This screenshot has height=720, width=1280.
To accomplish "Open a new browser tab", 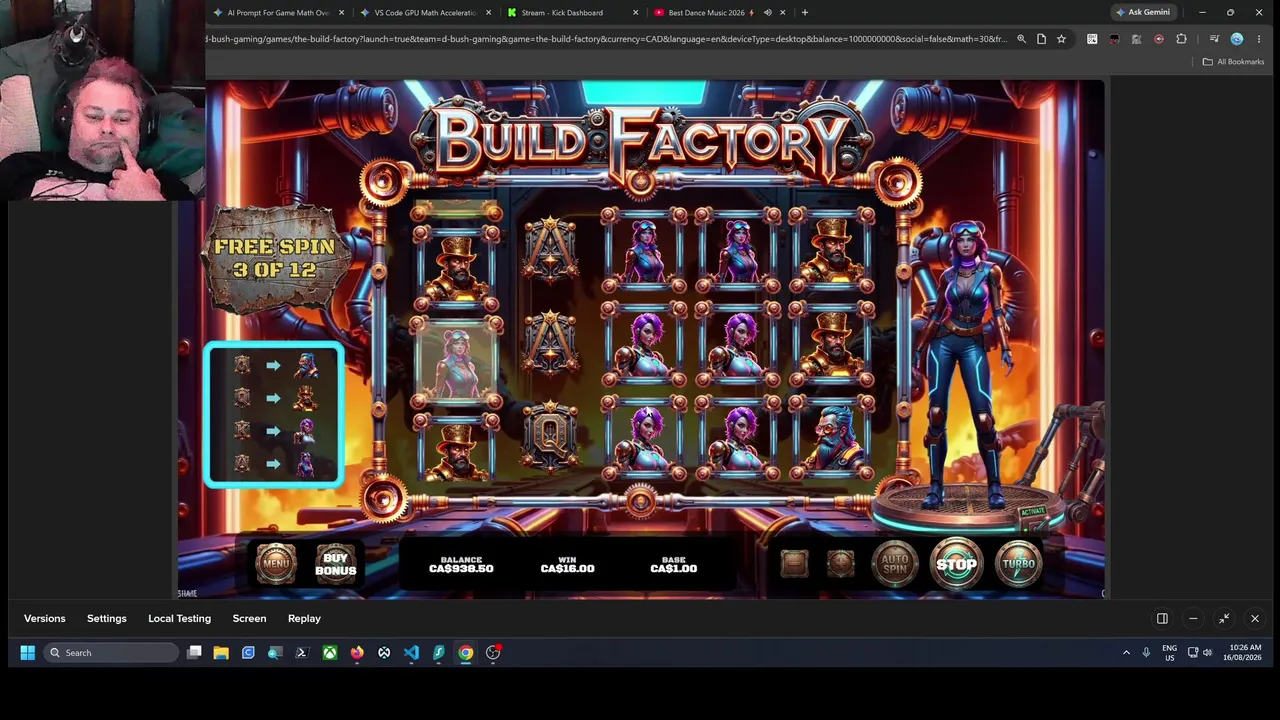I will (805, 13).
